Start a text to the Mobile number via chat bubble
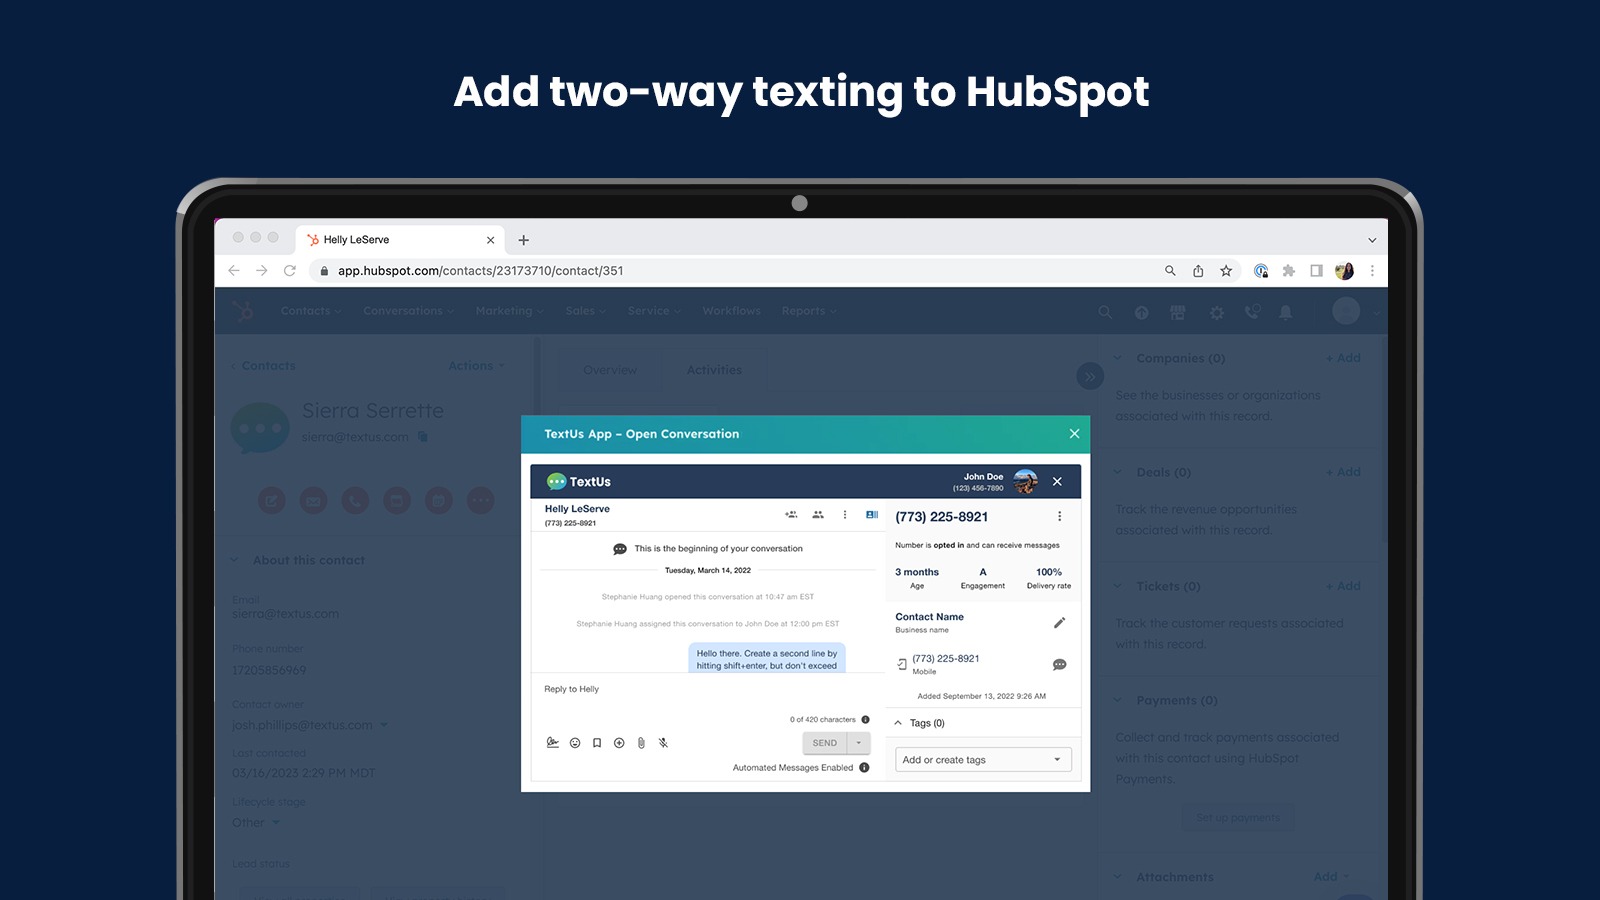The height and width of the screenshot is (900, 1600). click(x=1059, y=664)
